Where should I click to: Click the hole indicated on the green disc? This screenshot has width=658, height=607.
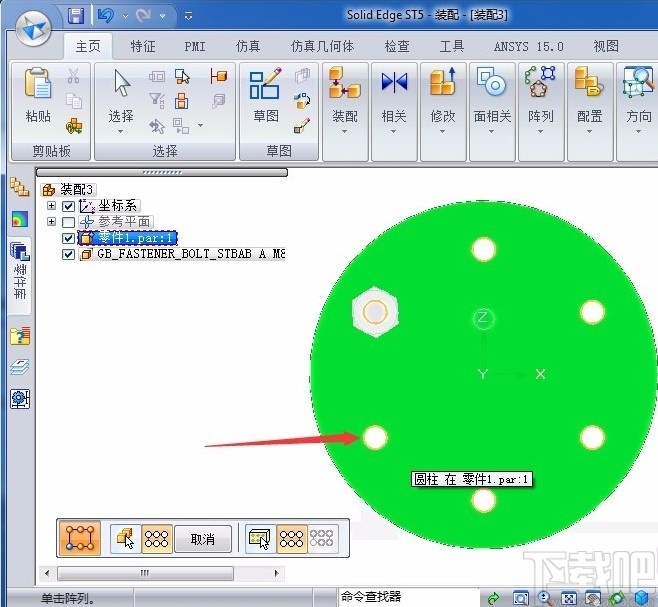375,437
